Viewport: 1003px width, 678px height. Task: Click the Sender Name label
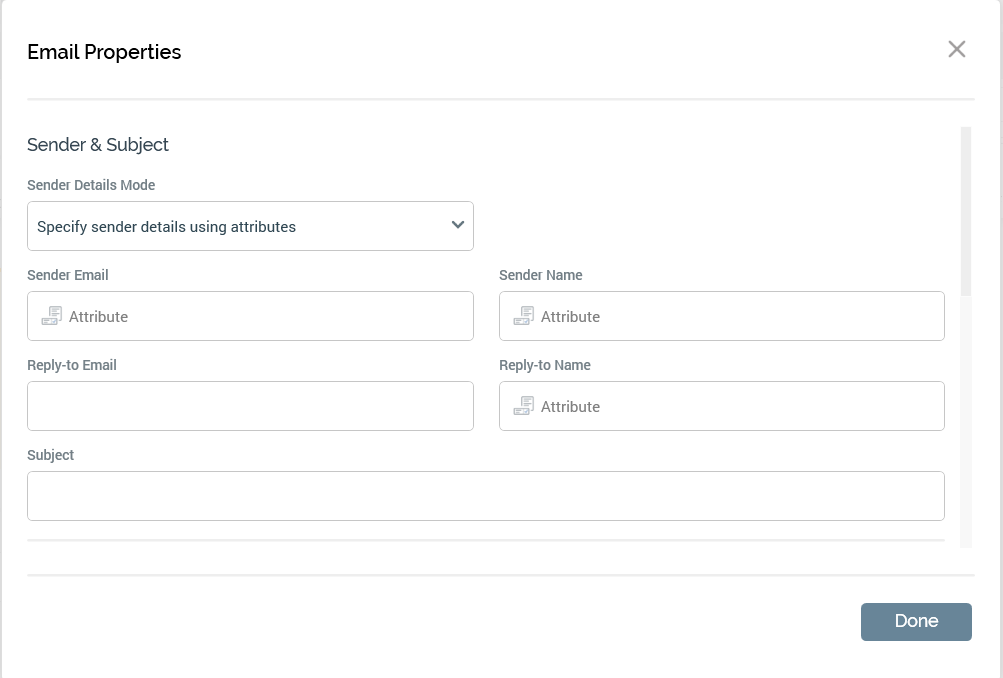tap(540, 275)
